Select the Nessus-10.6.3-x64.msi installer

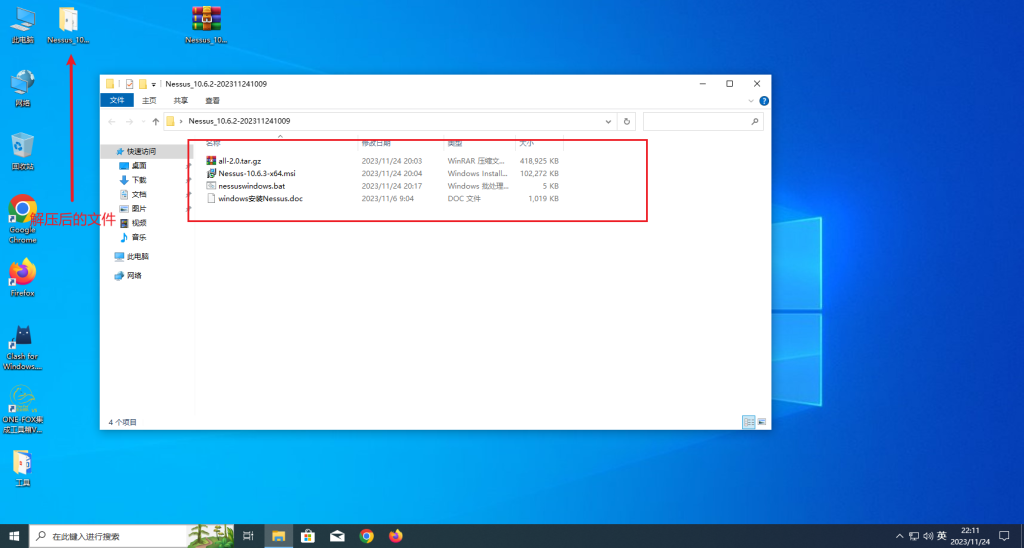pos(256,173)
